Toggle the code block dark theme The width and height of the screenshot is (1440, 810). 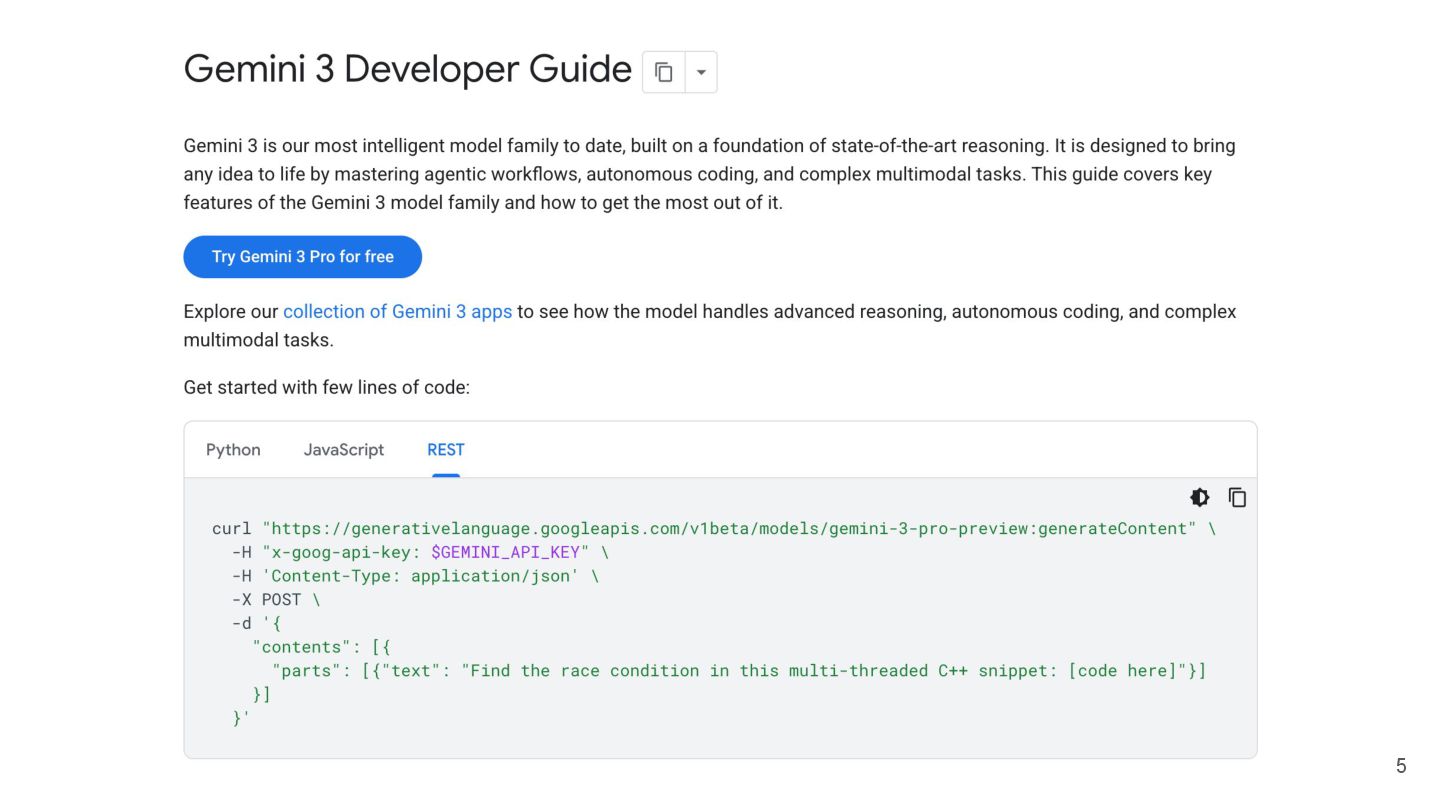(1199, 497)
